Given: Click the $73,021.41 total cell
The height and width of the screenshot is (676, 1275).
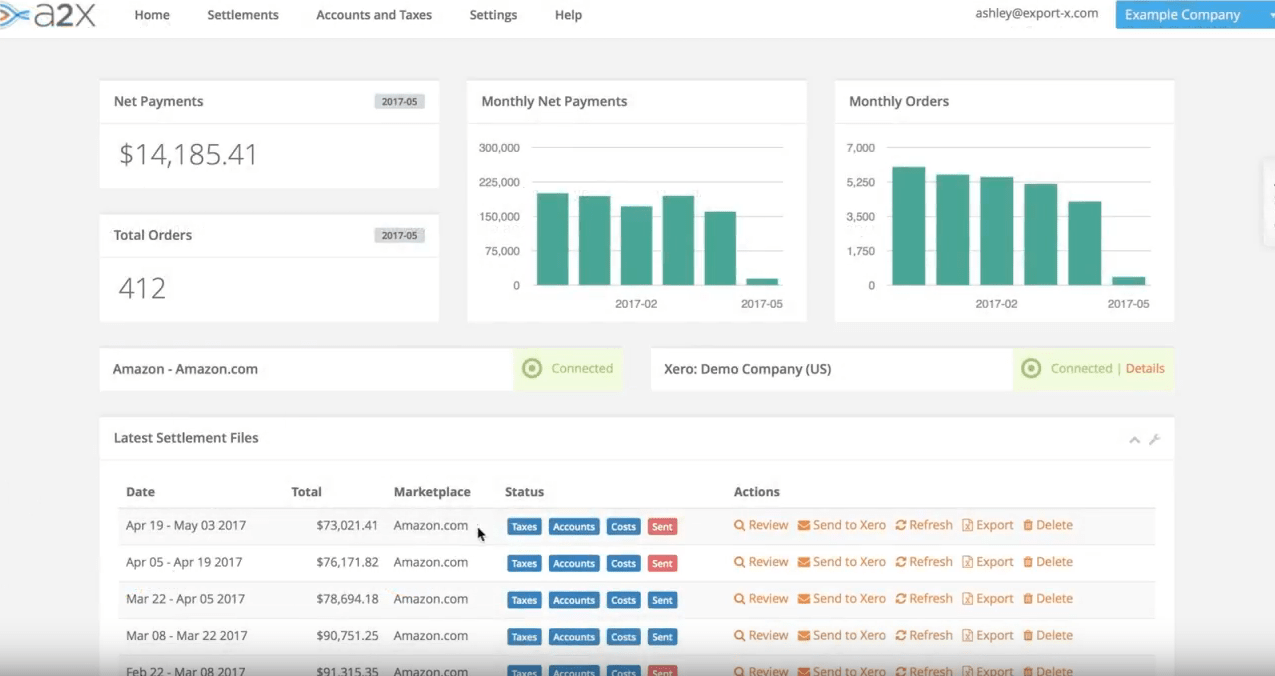Looking at the screenshot, I should pos(347,525).
